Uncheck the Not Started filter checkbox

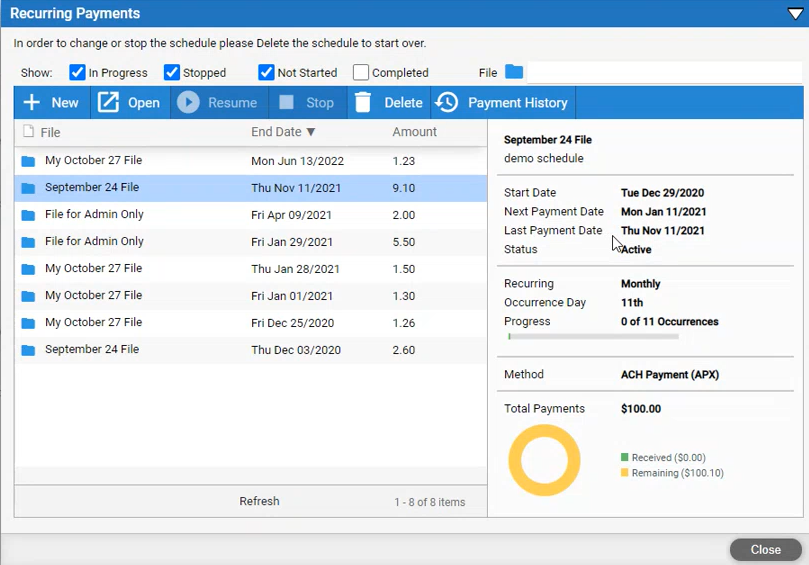point(266,72)
